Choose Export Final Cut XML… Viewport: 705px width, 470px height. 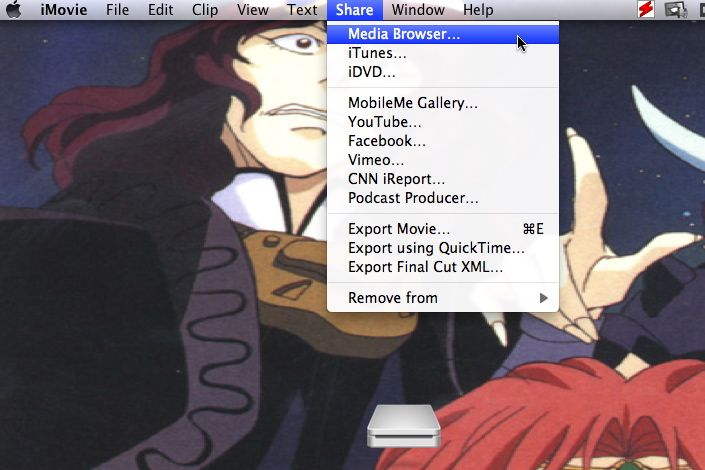pyautogui.click(x=443, y=267)
